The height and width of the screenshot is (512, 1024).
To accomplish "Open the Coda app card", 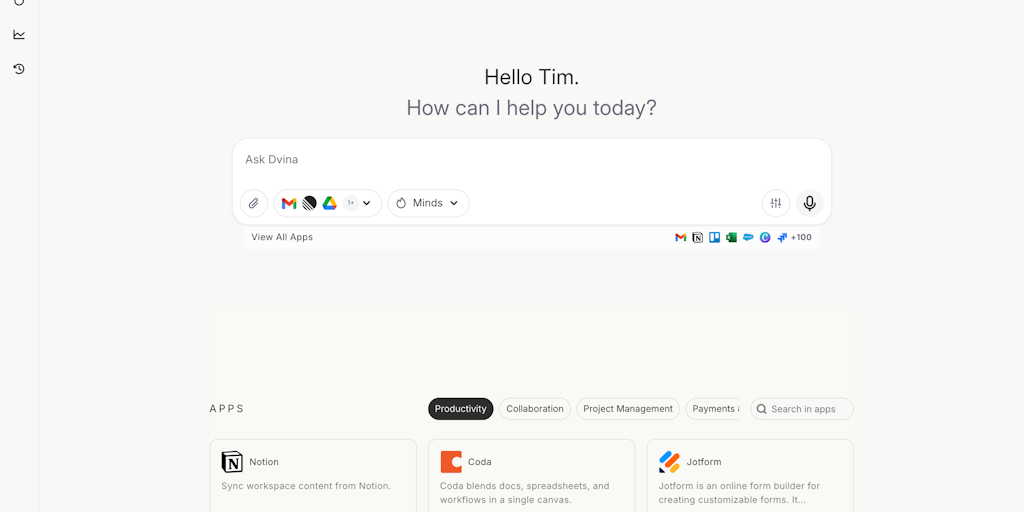I will [x=532, y=475].
